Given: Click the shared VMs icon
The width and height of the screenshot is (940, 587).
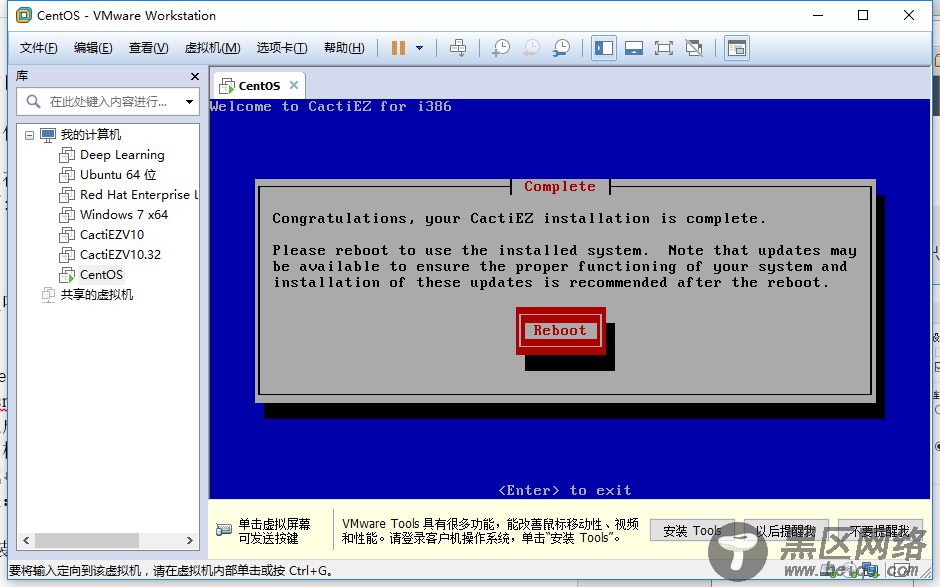Looking at the screenshot, I should tap(48, 295).
